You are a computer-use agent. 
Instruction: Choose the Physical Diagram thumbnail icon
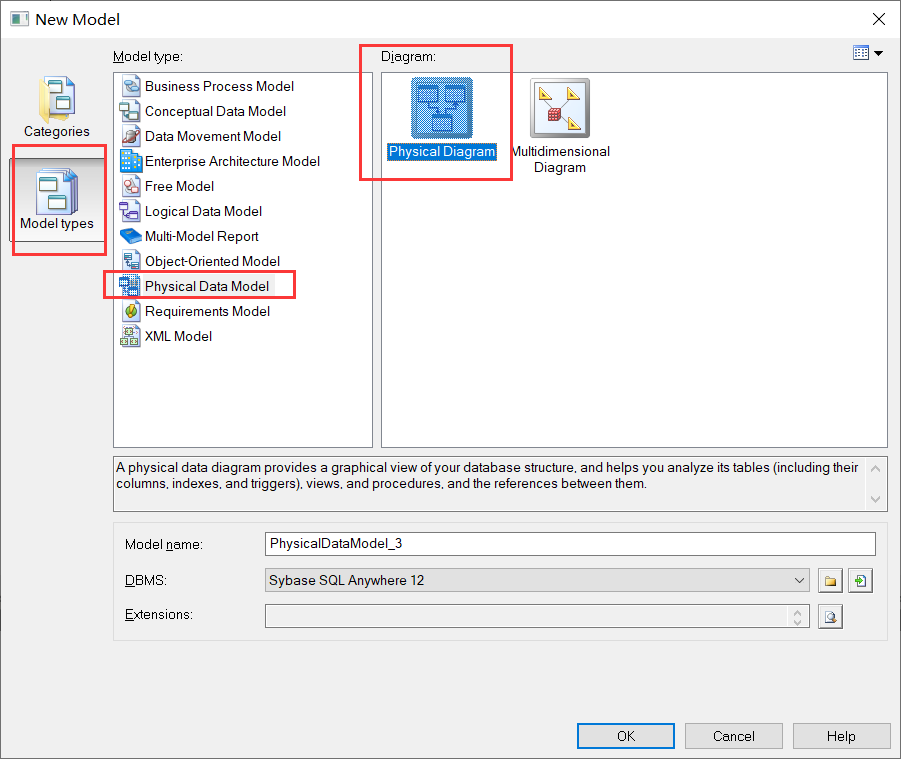click(441, 107)
